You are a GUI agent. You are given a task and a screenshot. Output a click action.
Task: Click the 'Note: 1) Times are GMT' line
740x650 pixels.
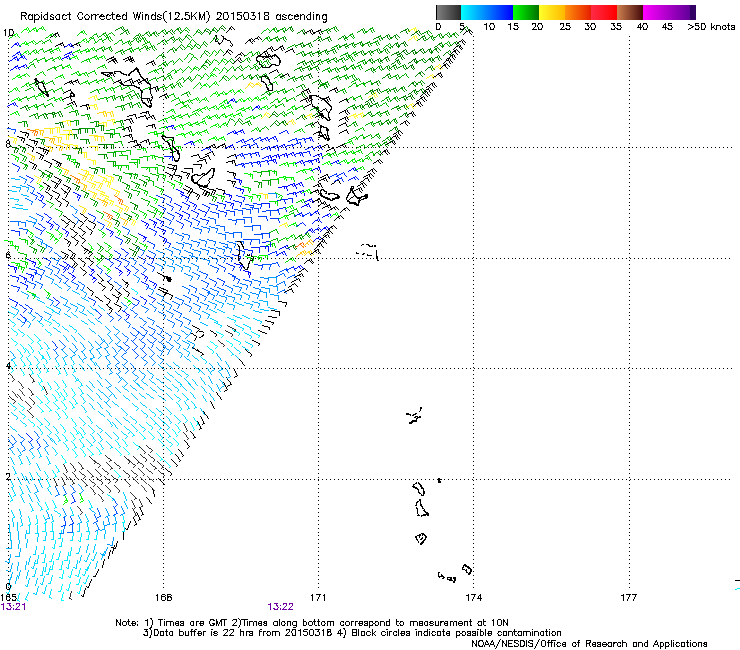312,623
